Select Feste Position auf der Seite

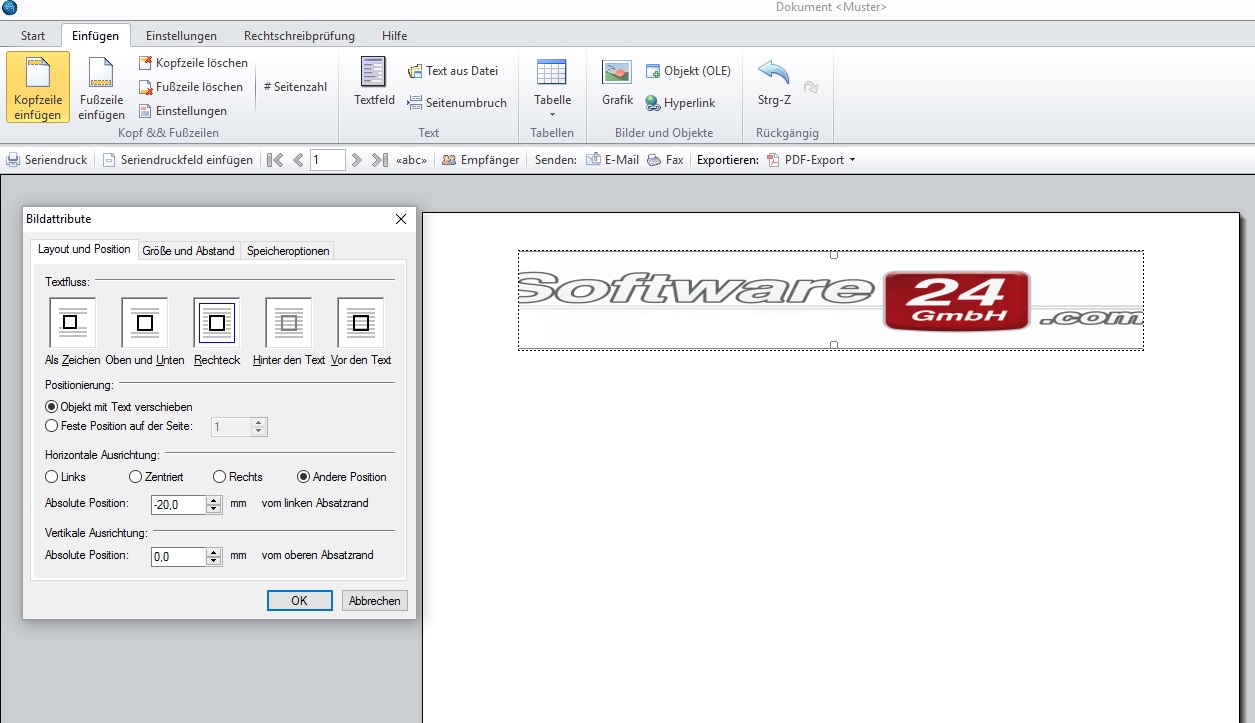[x=119, y=426]
